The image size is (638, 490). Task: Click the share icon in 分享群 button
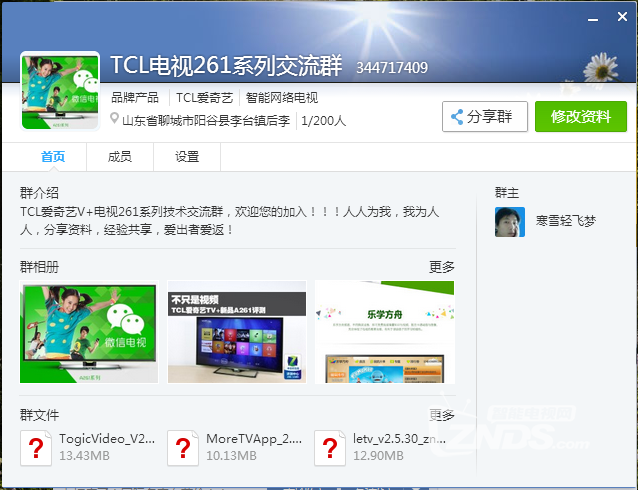click(457, 117)
